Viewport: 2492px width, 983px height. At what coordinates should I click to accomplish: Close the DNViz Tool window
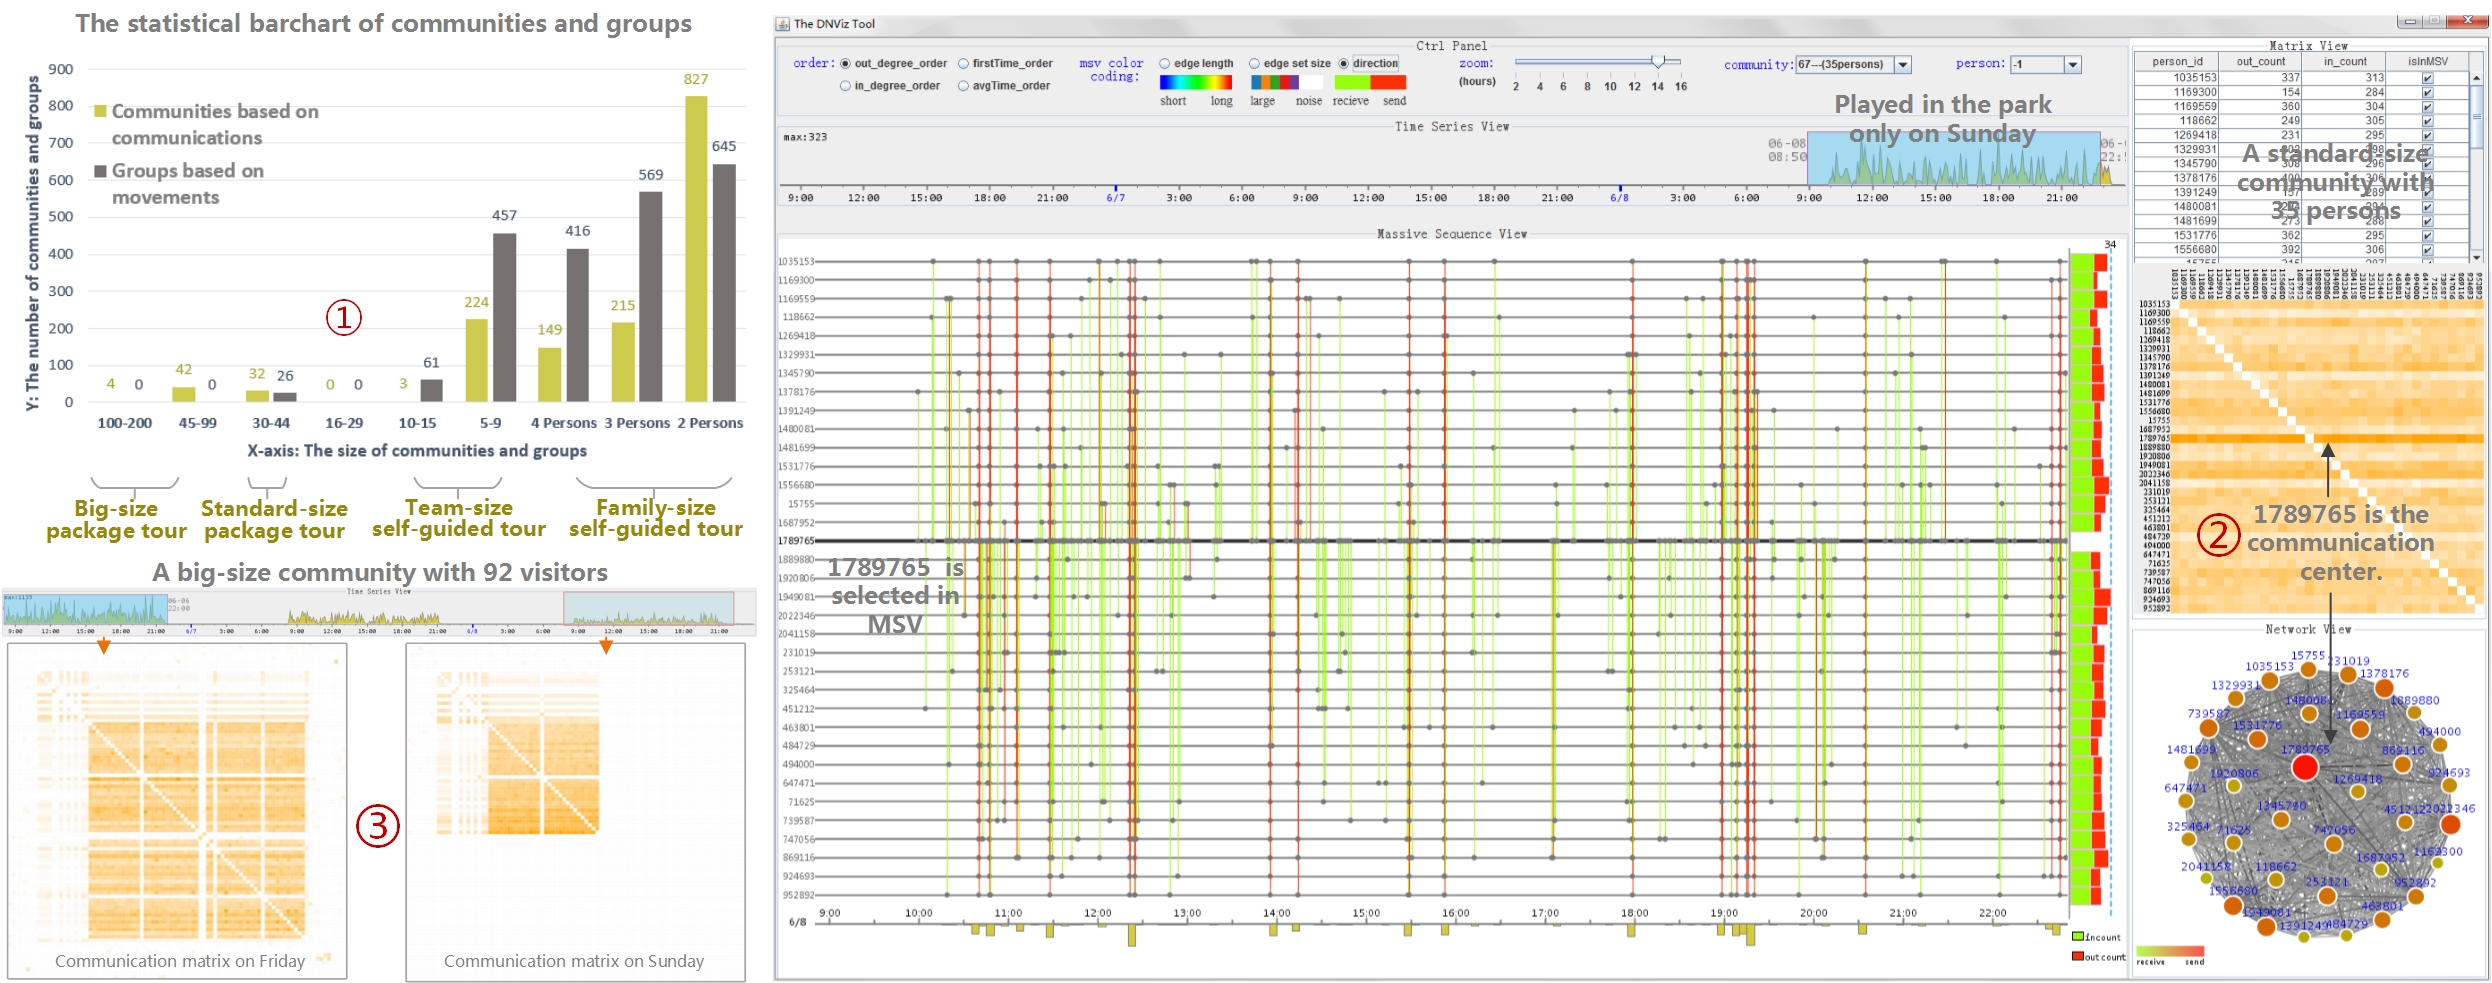(x=2467, y=21)
